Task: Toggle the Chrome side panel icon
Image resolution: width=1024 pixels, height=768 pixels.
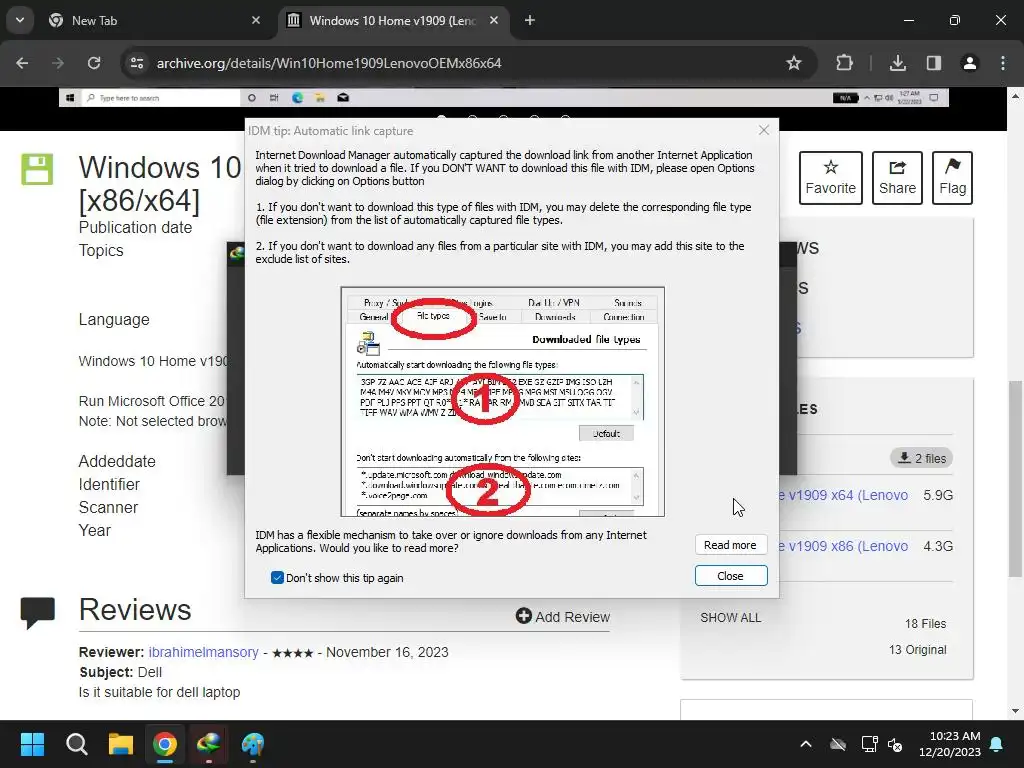Action: 934,63
